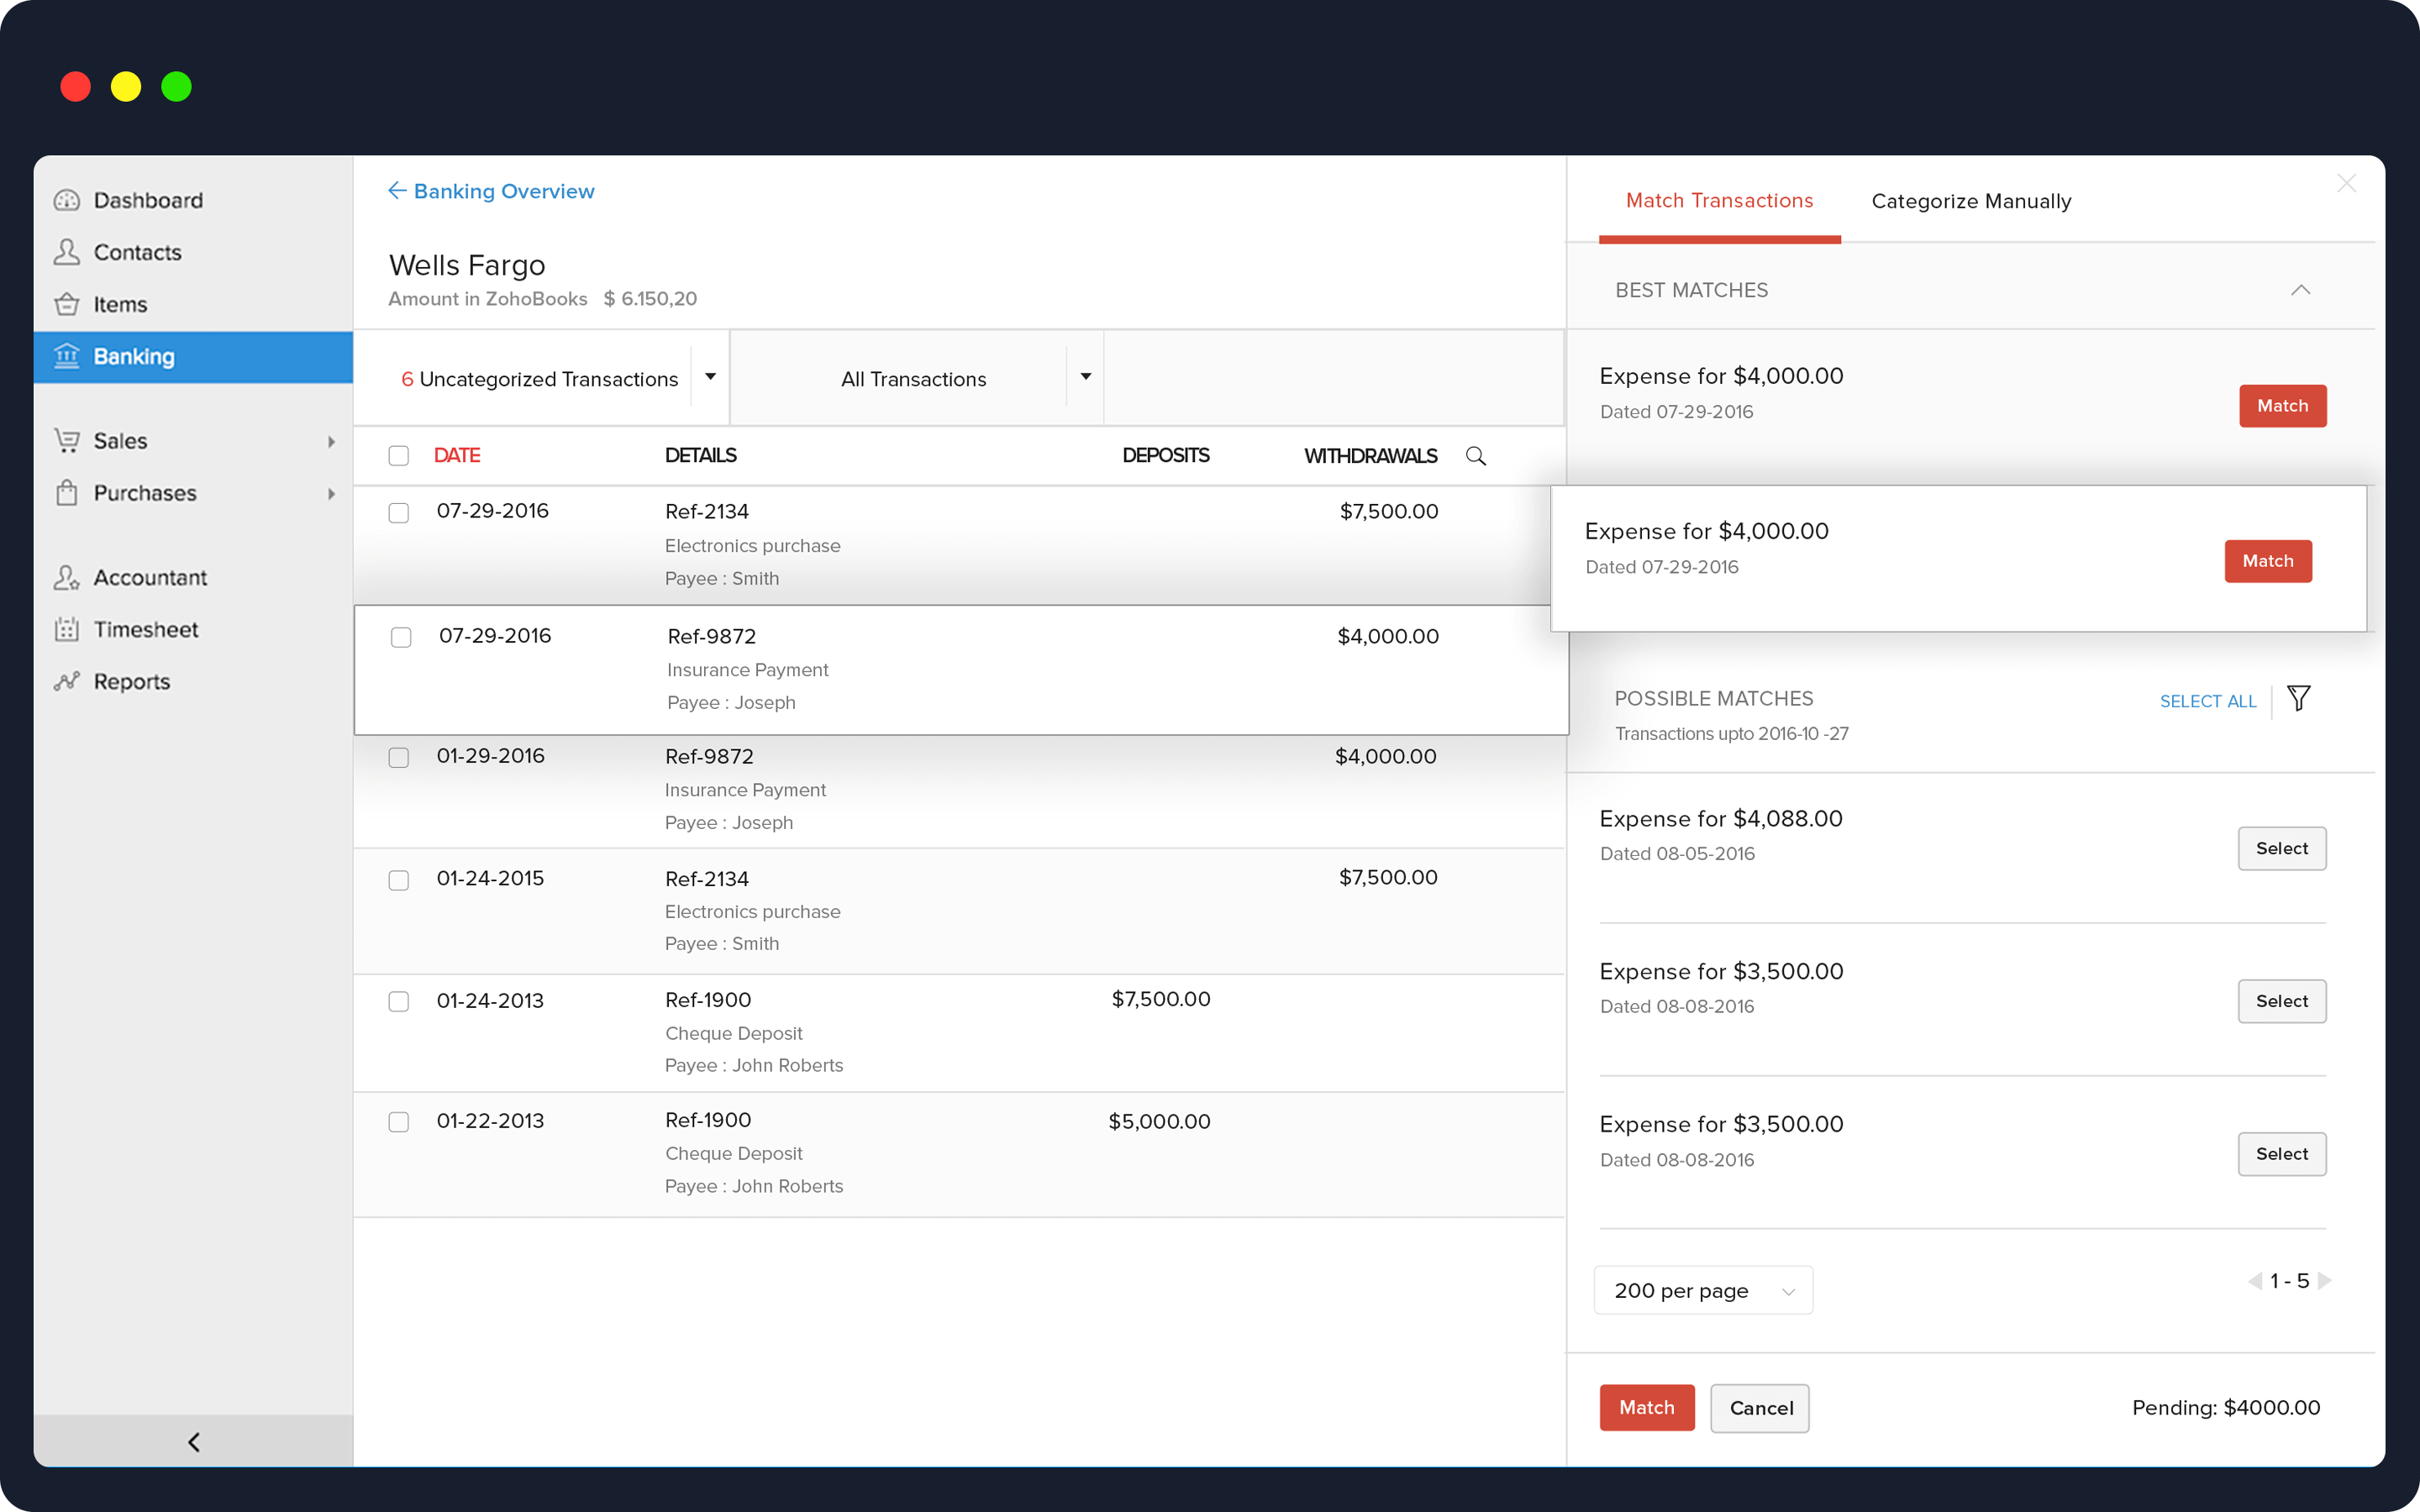This screenshot has width=2420, height=1512.
Task: Open the filter funnel for possible matches
Action: tap(2298, 698)
